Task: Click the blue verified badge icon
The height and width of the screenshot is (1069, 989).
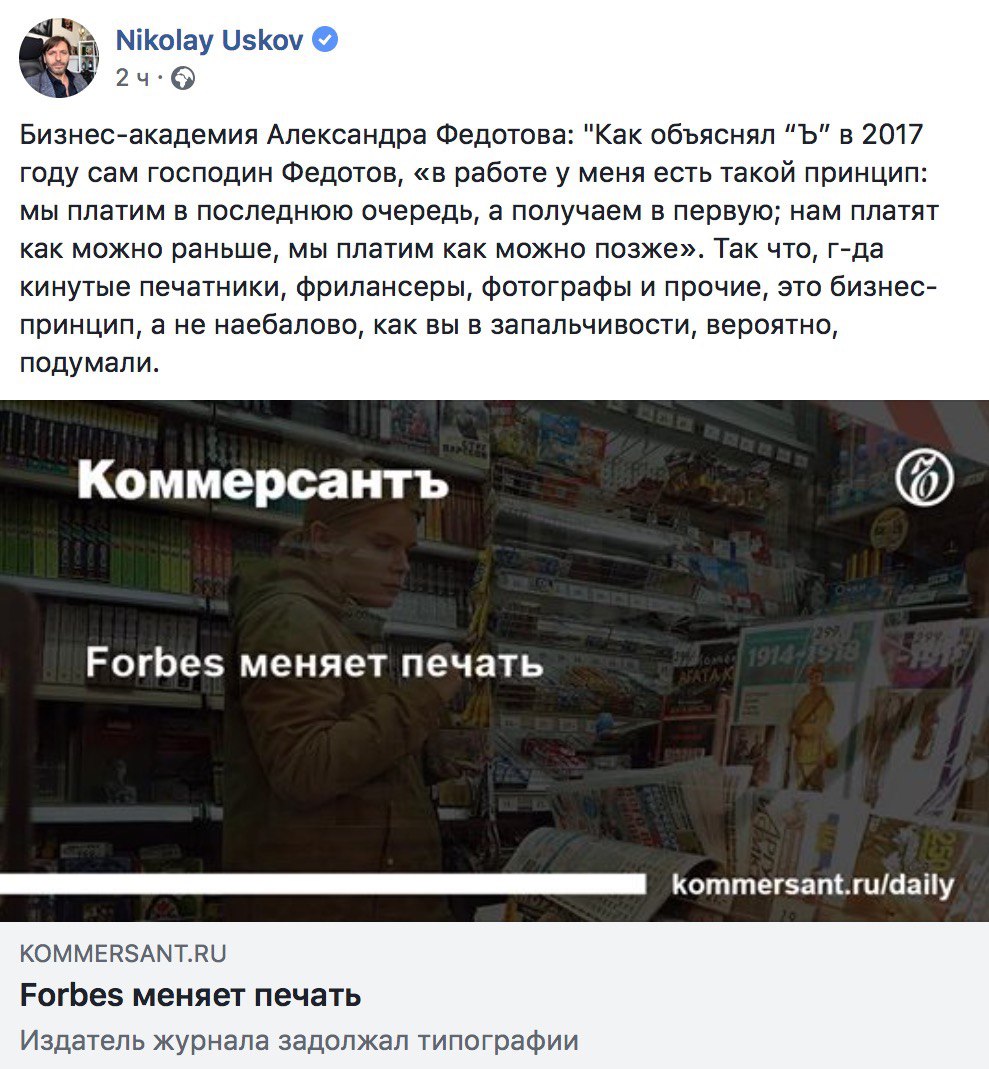Action: (324, 40)
